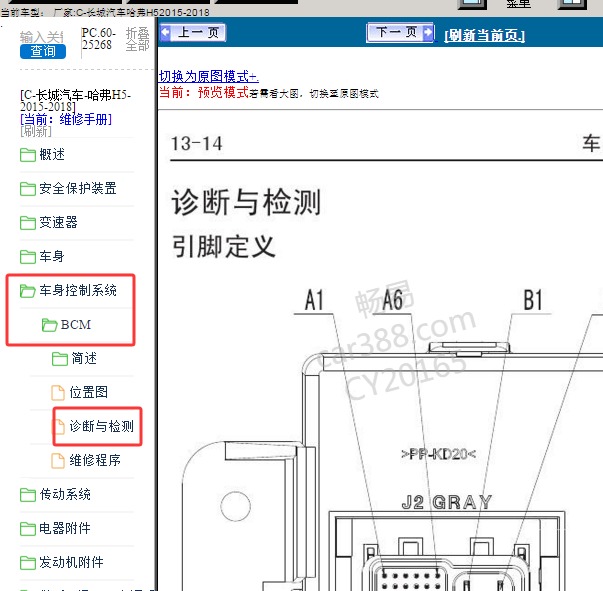
Task: Open the 简述 folder
Action: coord(84,358)
